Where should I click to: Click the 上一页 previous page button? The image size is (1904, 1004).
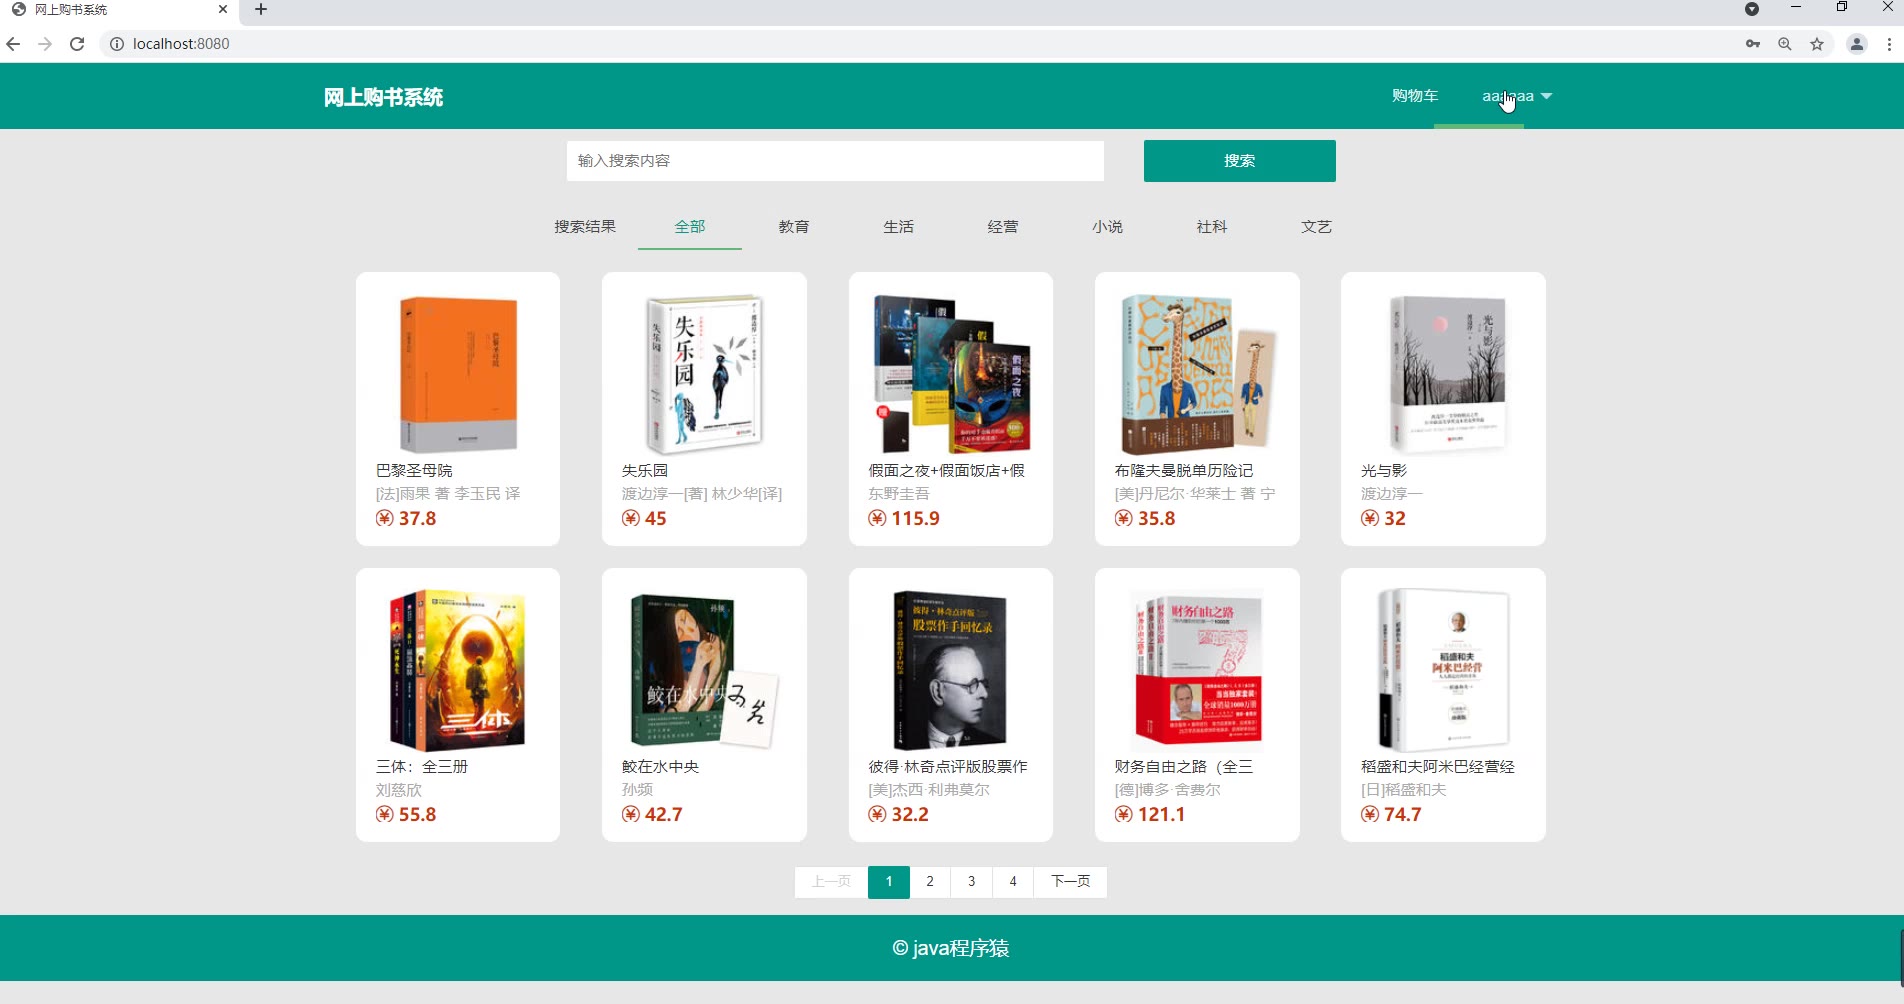[x=831, y=882]
